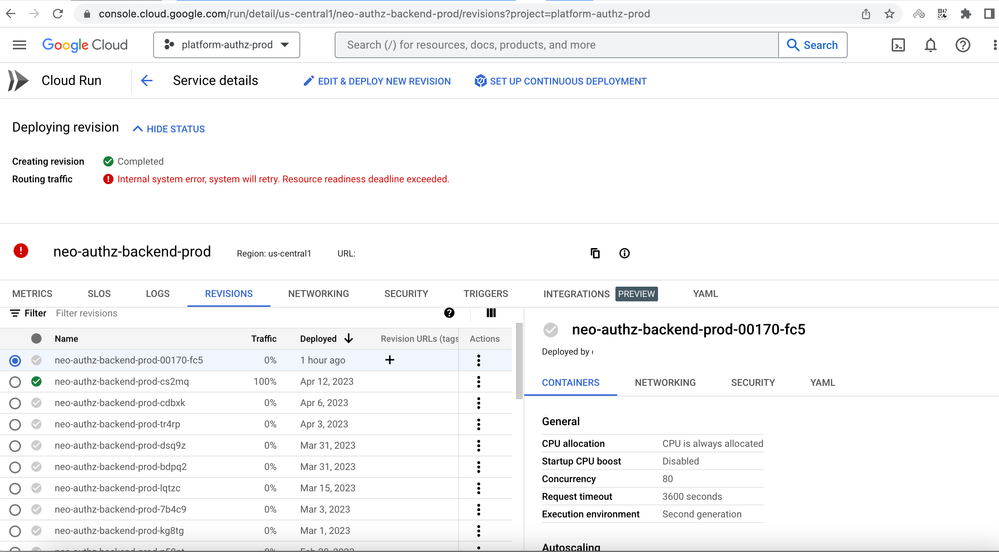Switch to the LOGS tab

point(157,294)
